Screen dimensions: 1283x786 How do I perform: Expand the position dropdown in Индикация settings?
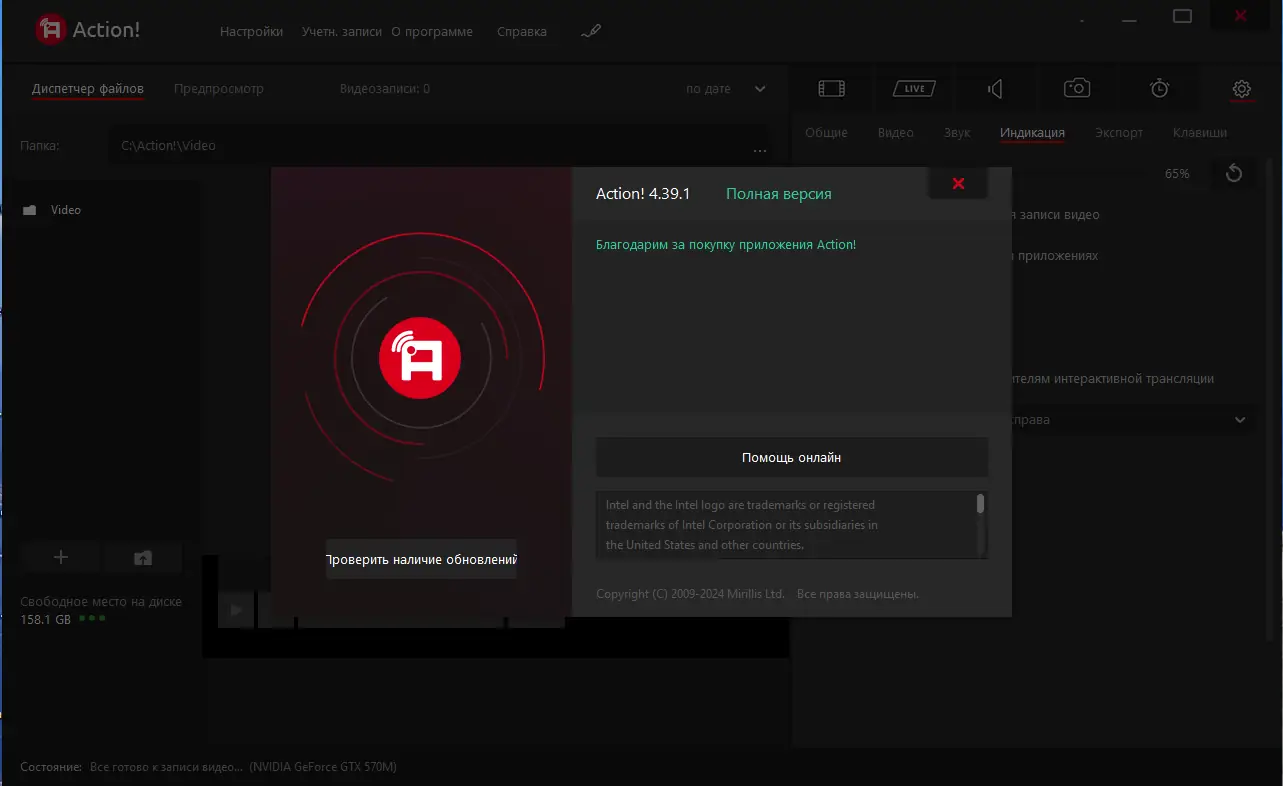[1240, 420]
